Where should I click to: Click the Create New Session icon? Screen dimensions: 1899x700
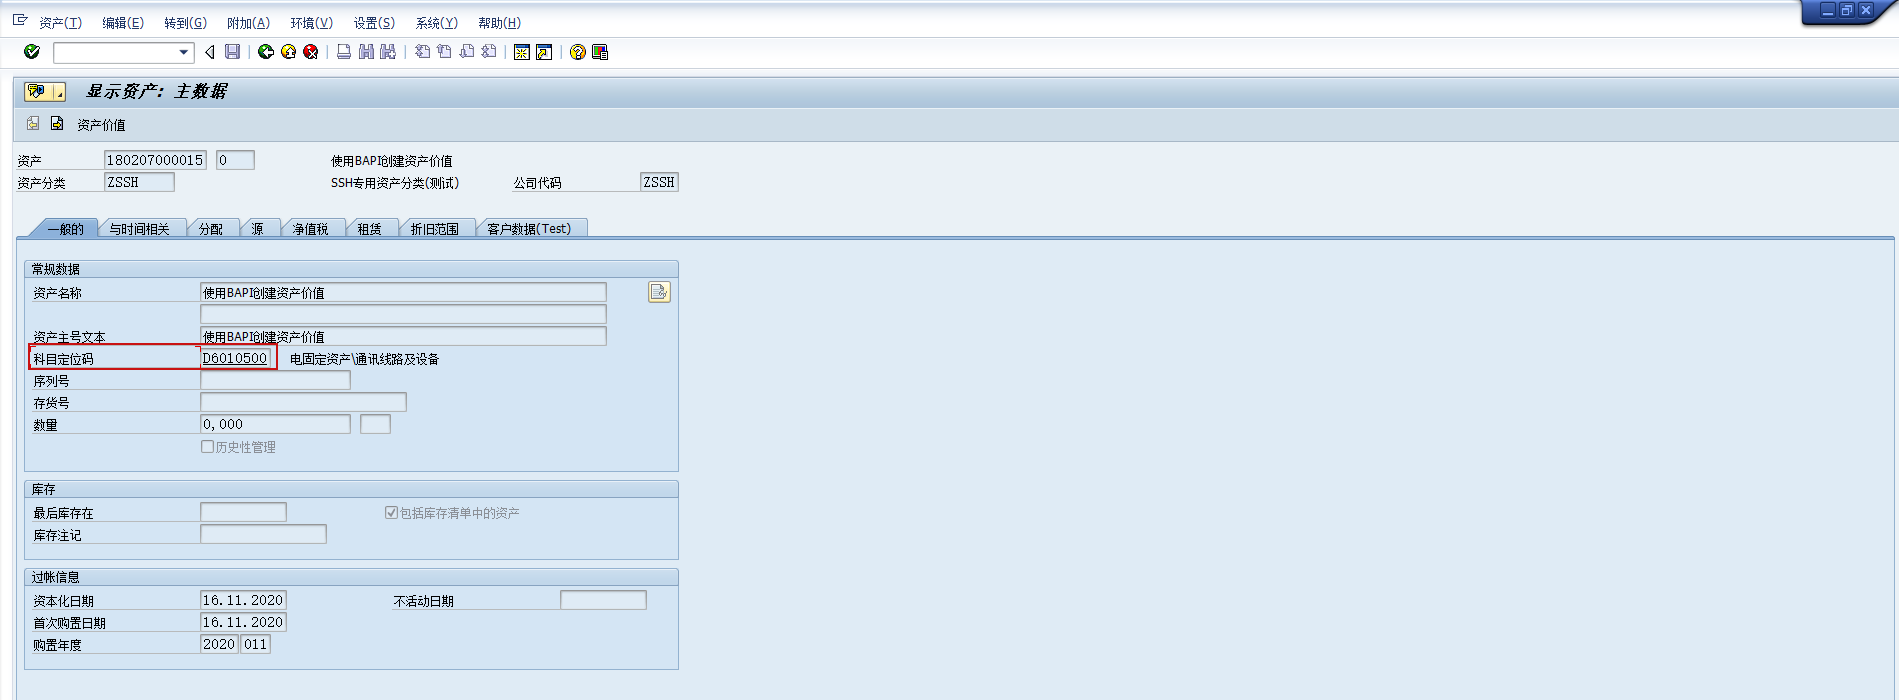521,52
